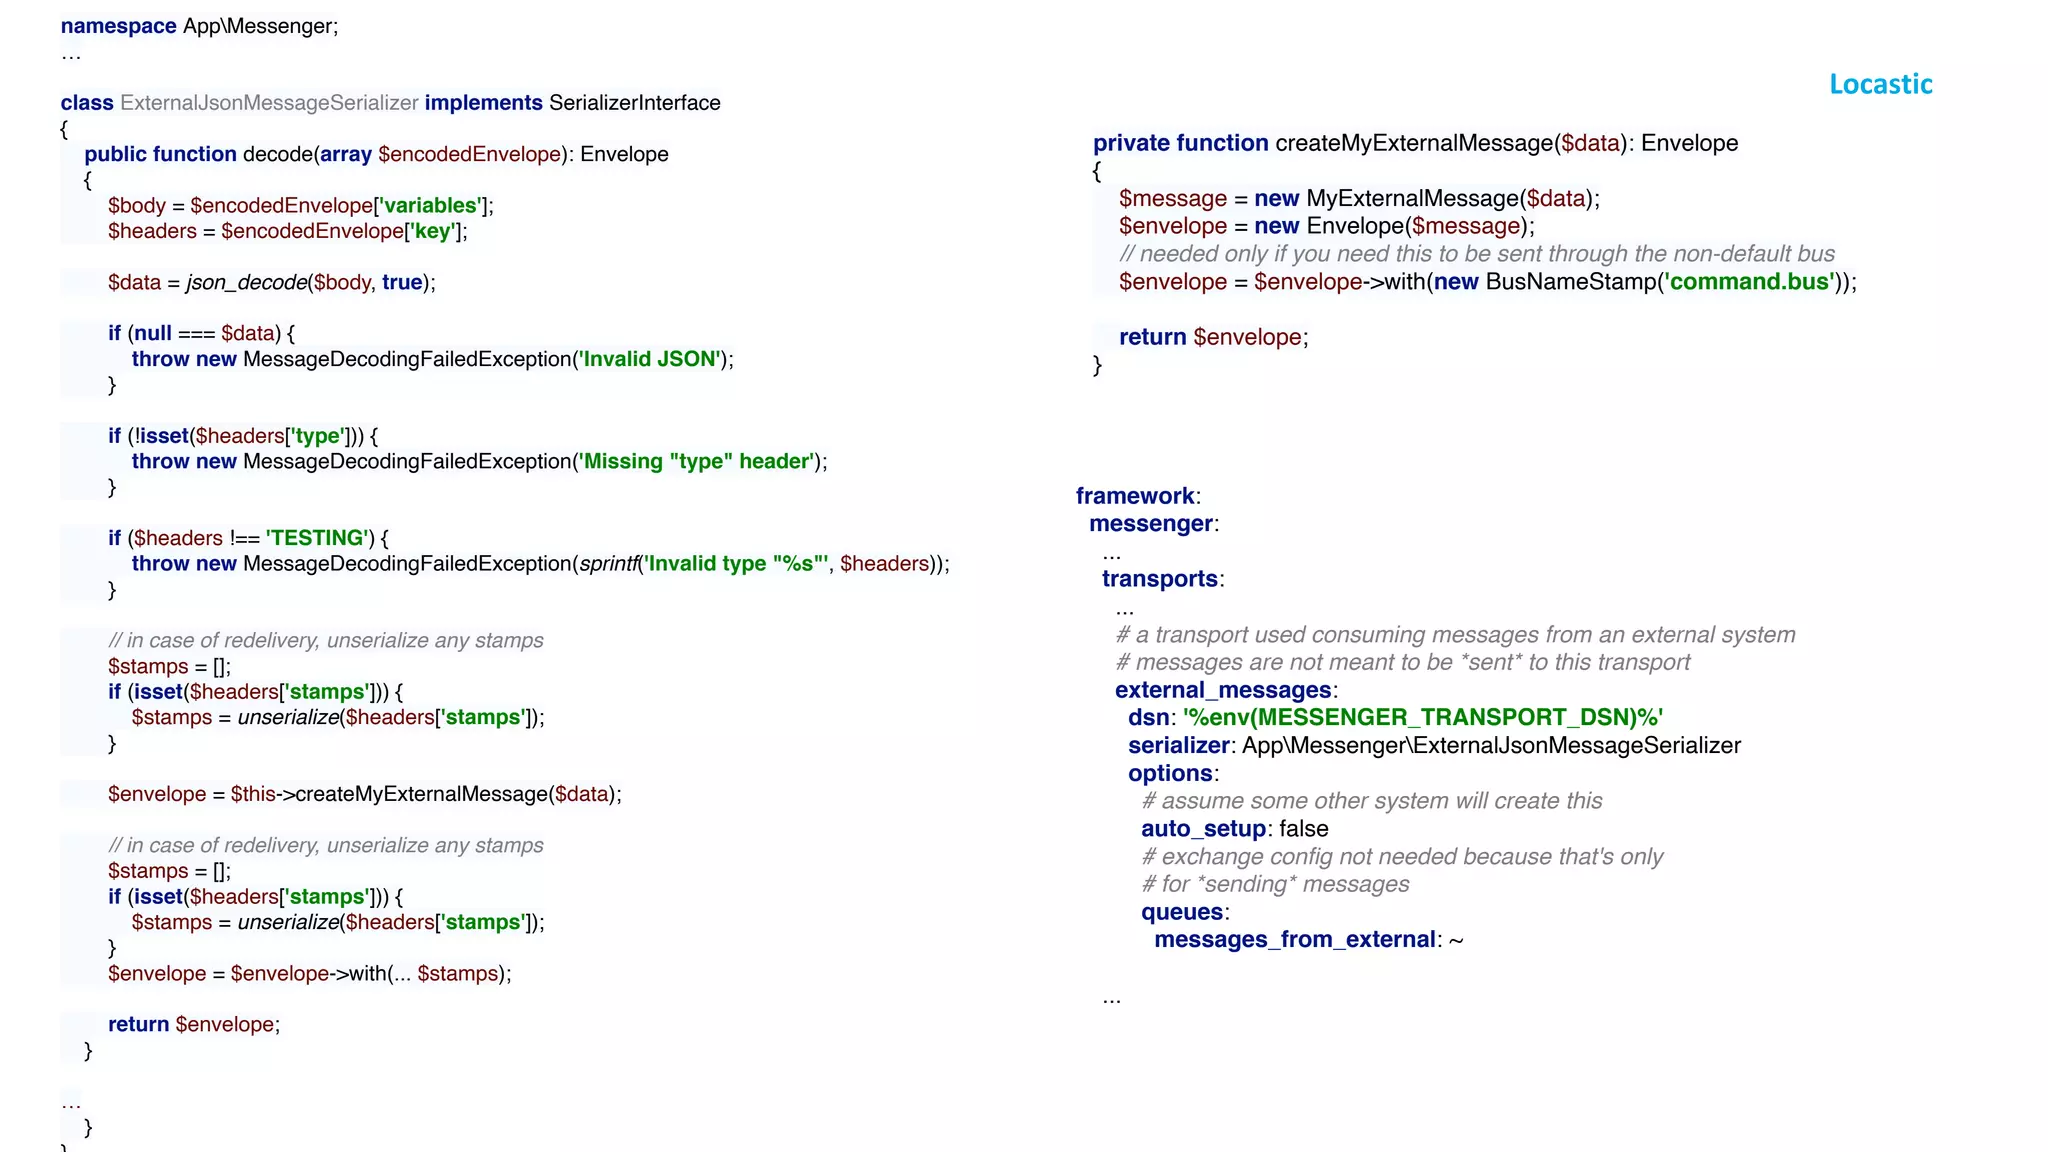The image size is (2048, 1152).
Task: Click the 'return $envelope;' line in createMyExternalMessage
Action: click(1214, 337)
